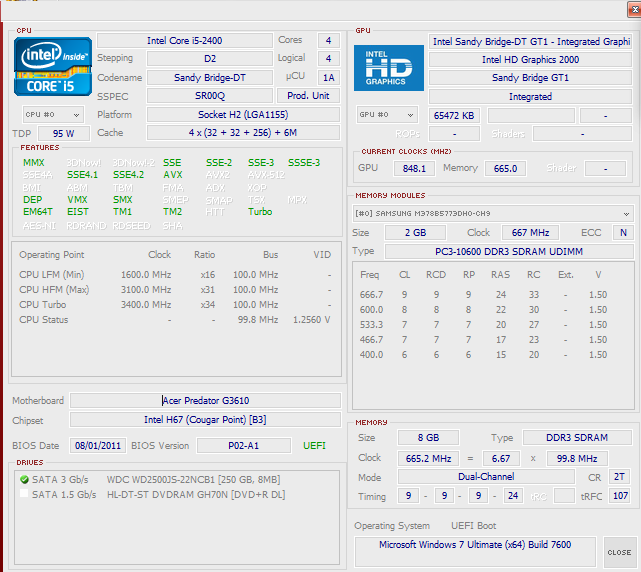Image resolution: width=641 pixels, height=572 pixels.
Task: Click the CPU HFM (Max) row
Action: pos(175,289)
